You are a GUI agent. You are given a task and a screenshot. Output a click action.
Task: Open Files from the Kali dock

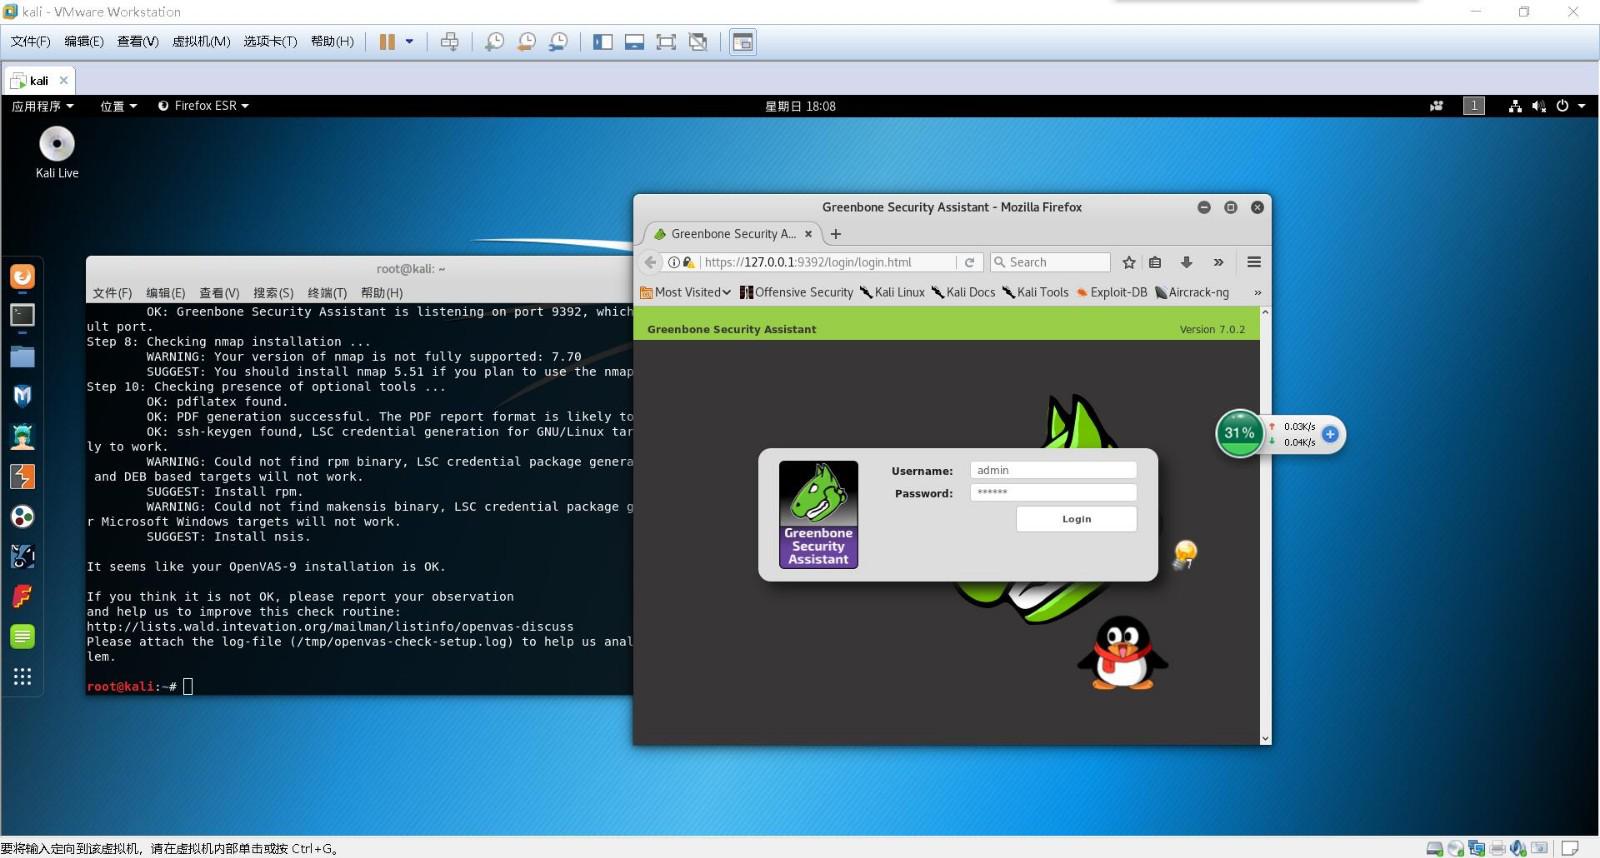tap(22, 356)
